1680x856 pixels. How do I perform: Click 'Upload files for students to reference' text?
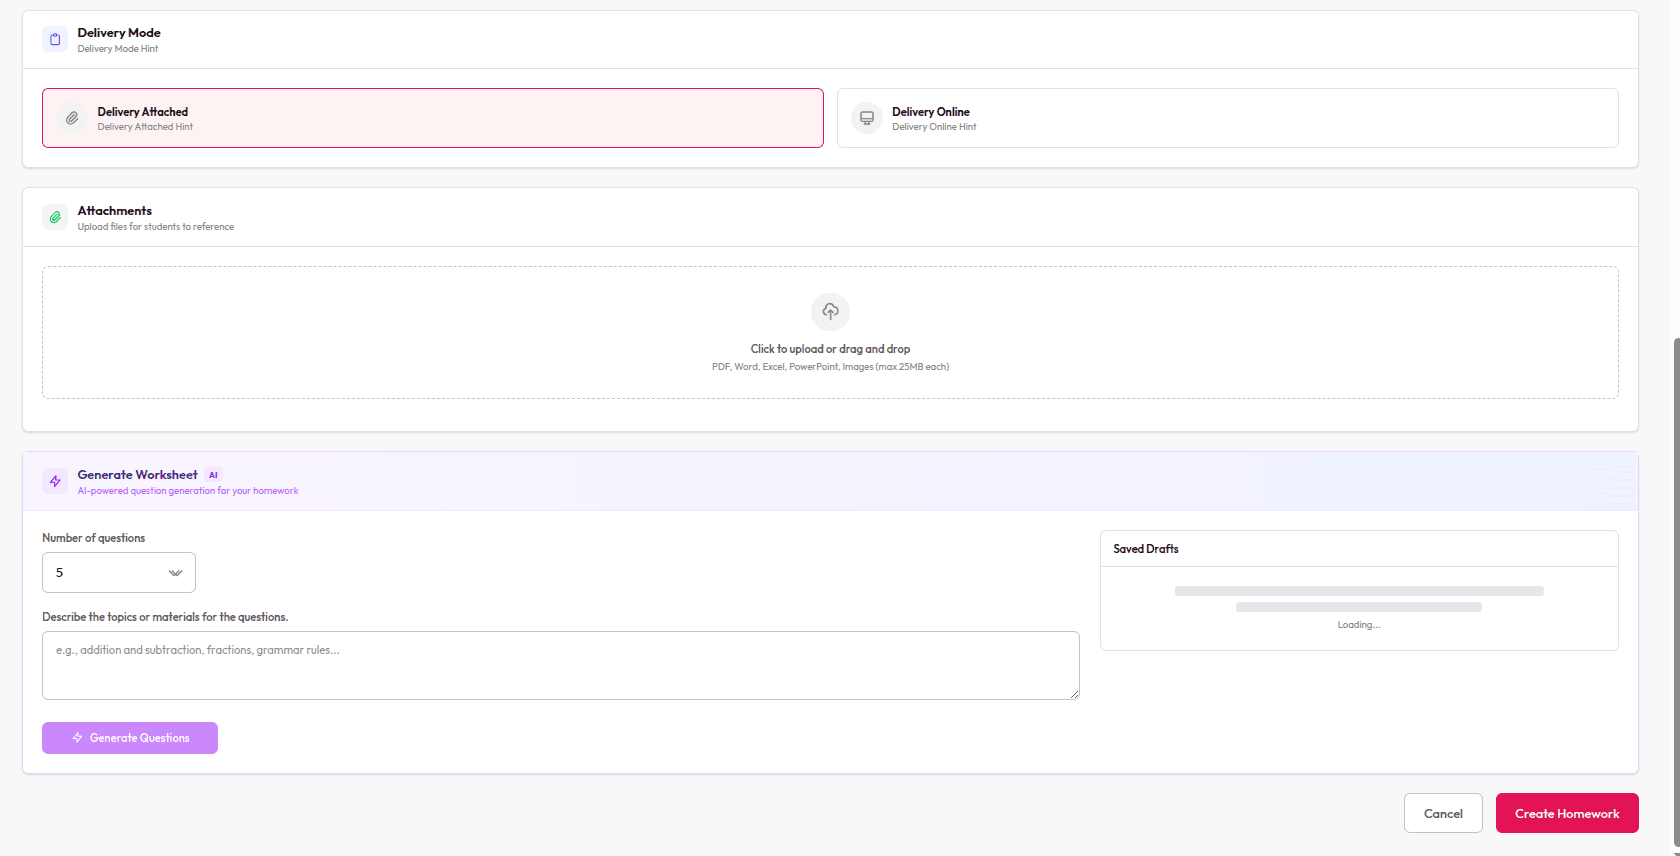pos(156,227)
